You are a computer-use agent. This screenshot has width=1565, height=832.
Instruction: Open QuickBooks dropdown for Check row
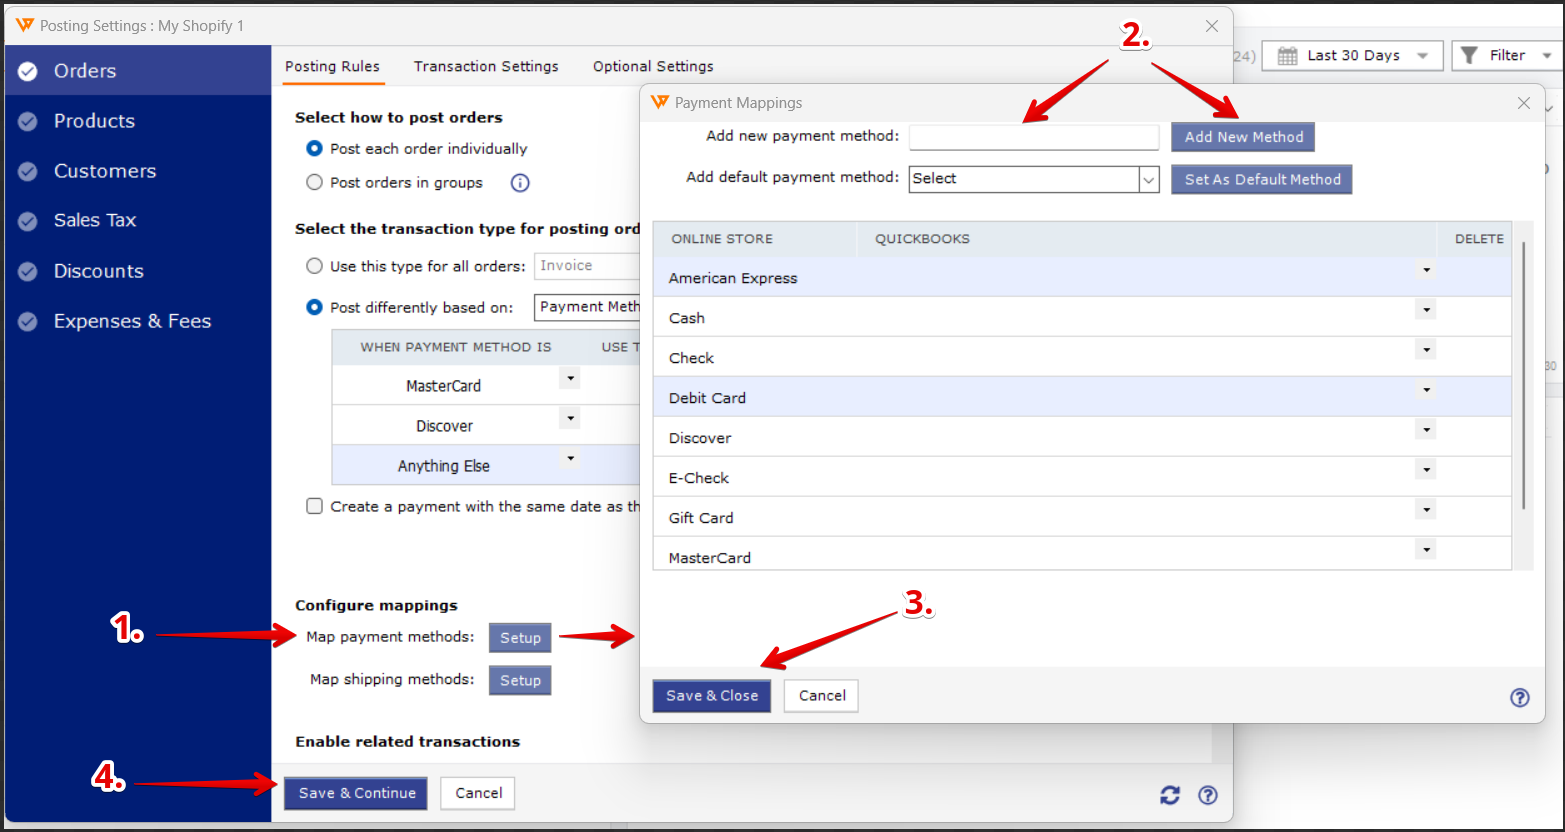click(x=1426, y=350)
